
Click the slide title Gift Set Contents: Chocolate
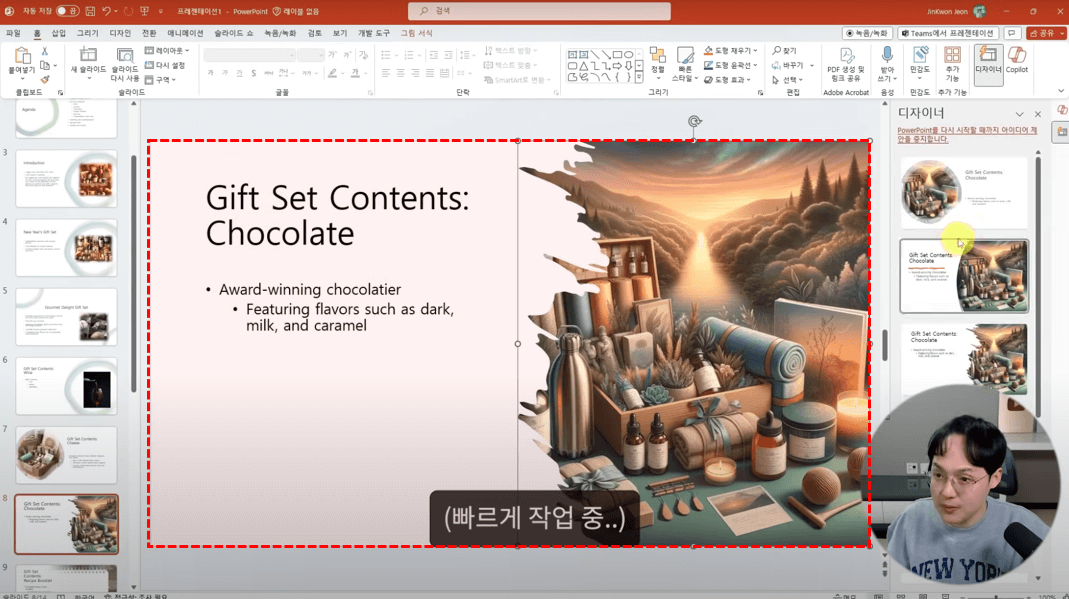tap(337, 215)
